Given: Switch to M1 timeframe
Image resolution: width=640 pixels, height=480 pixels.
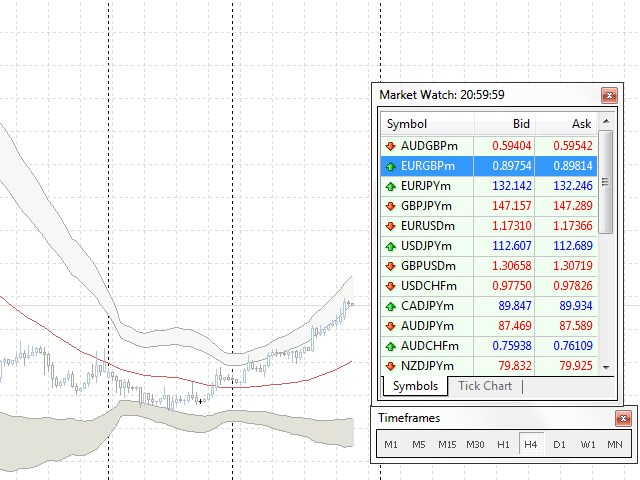Looking at the screenshot, I should (x=391, y=444).
